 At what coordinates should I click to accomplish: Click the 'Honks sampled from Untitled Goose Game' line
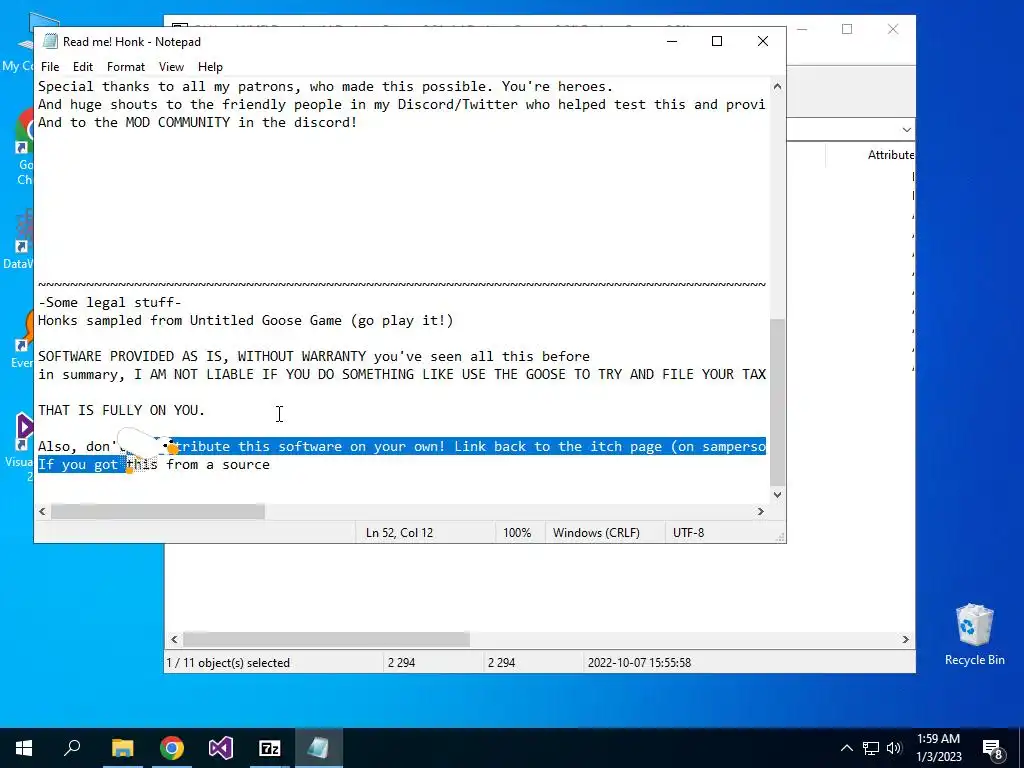tap(246, 321)
